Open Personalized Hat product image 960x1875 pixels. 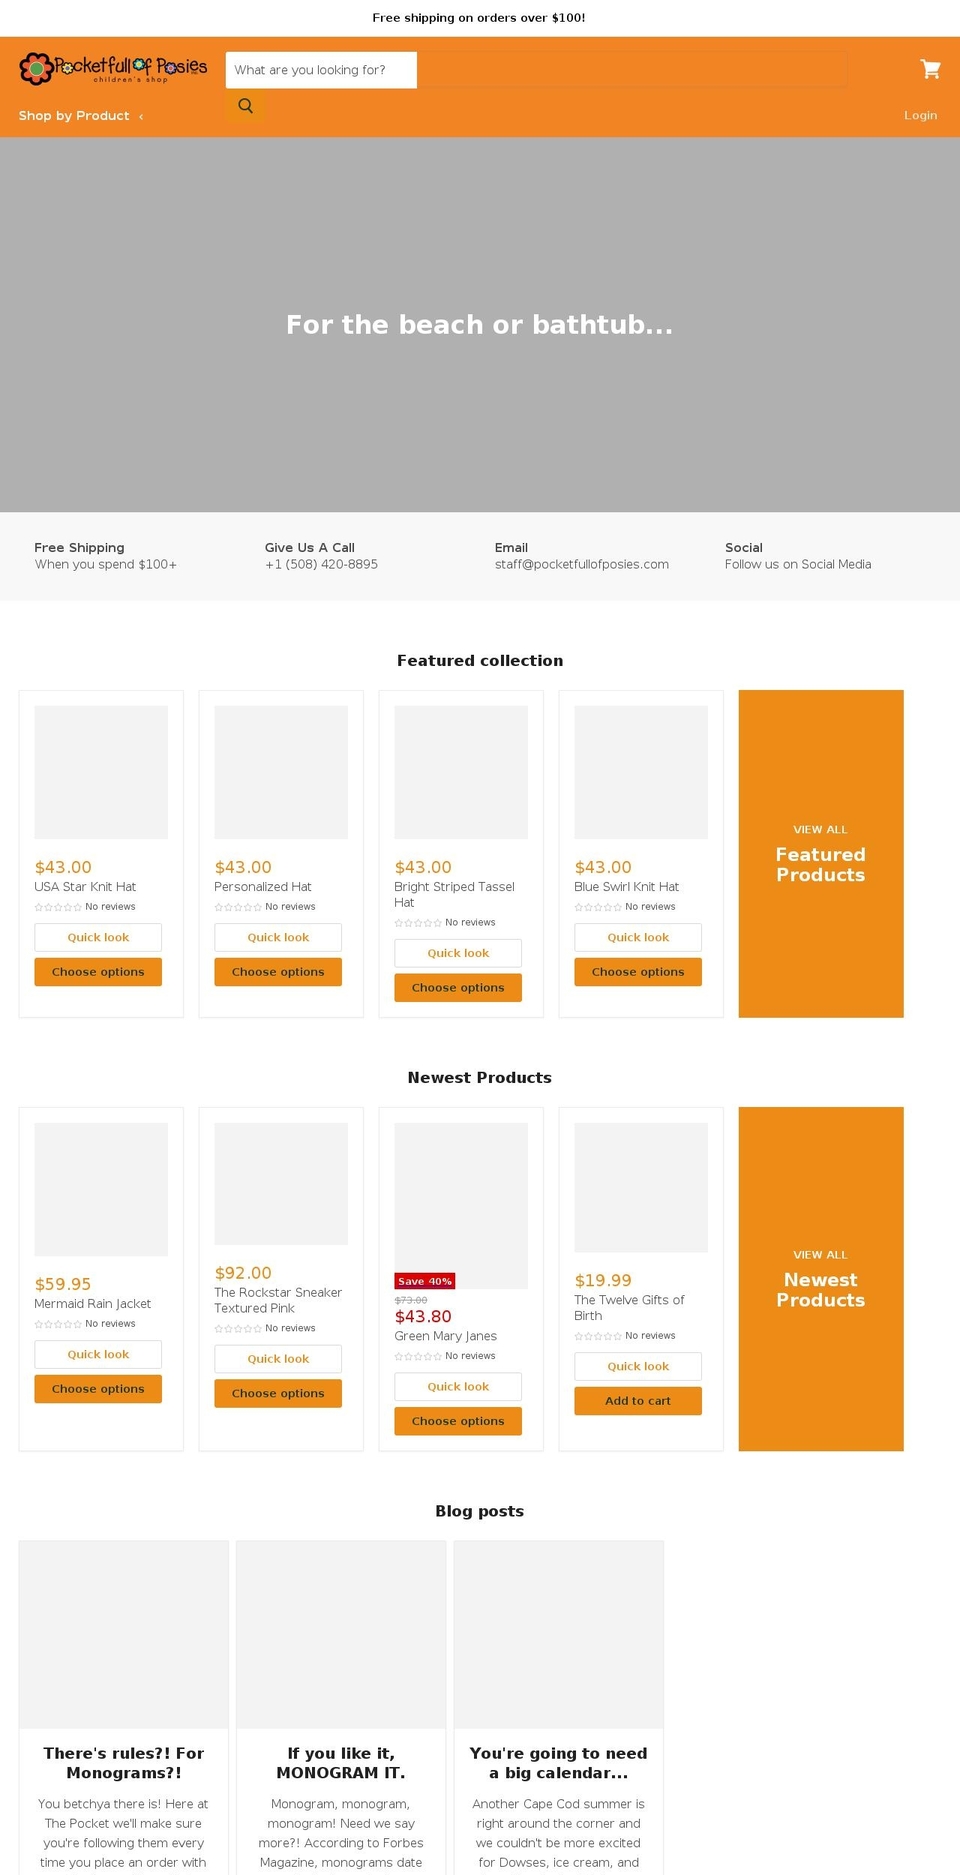coord(281,772)
